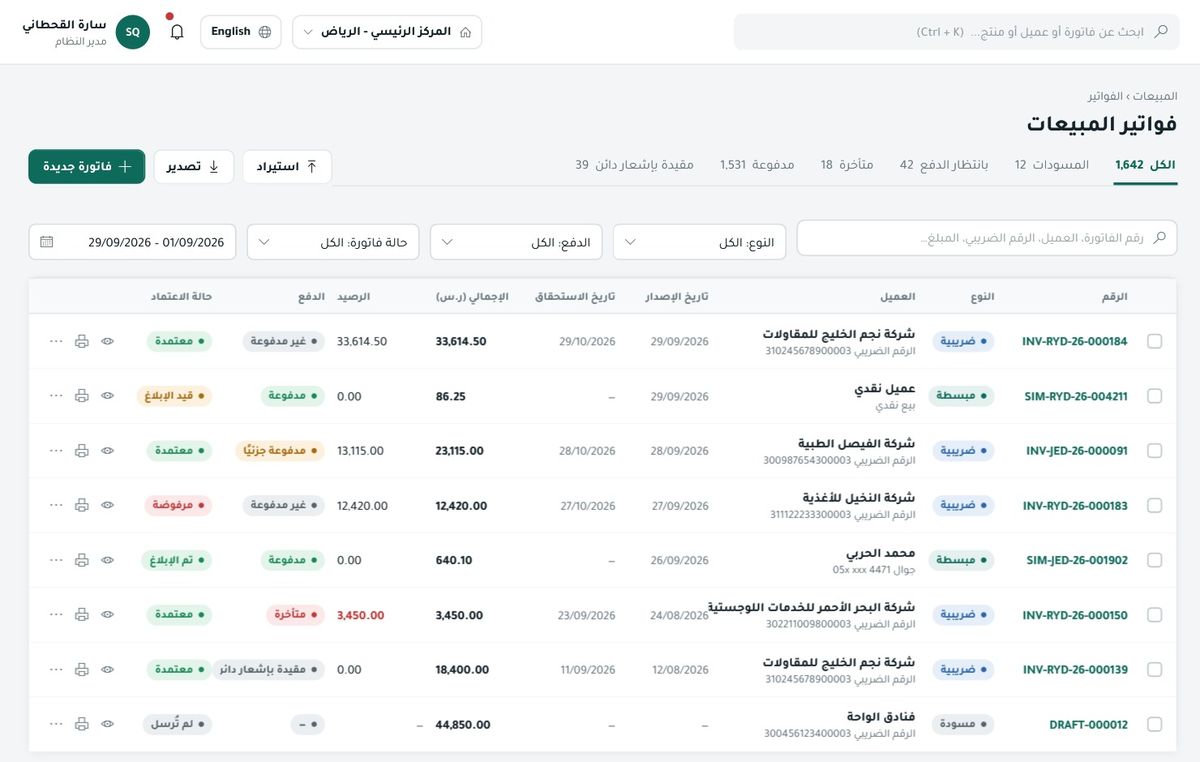Switch to the متأخرة 18 tab
The height and width of the screenshot is (762, 1200).
point(847,165)
